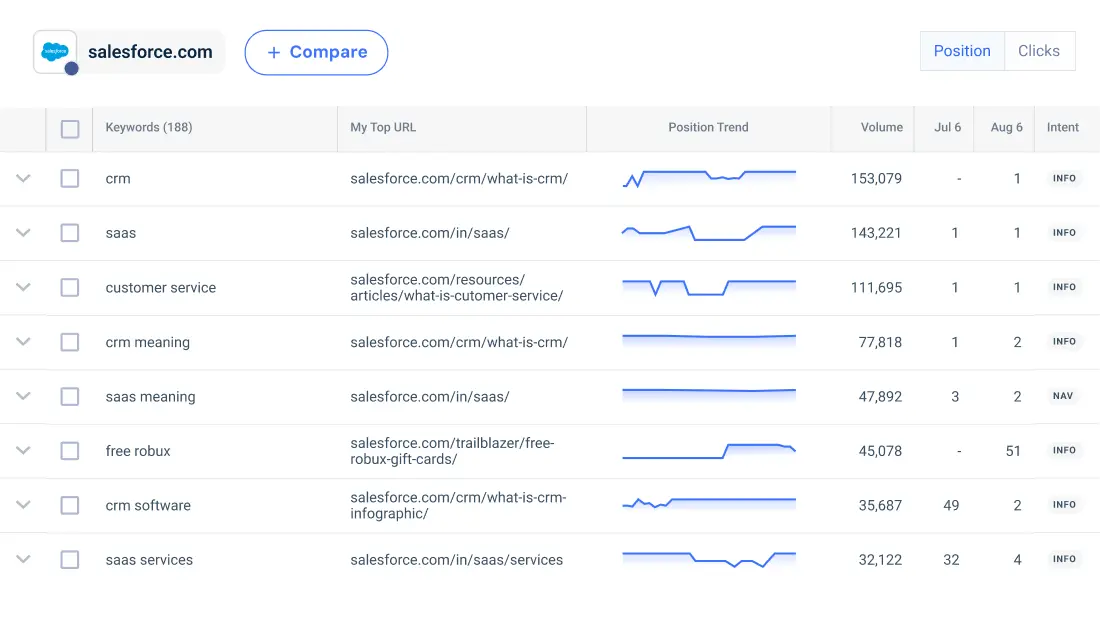Click the Compare button
This screenshot has width=1100, height=618.
tap(316, 53)
